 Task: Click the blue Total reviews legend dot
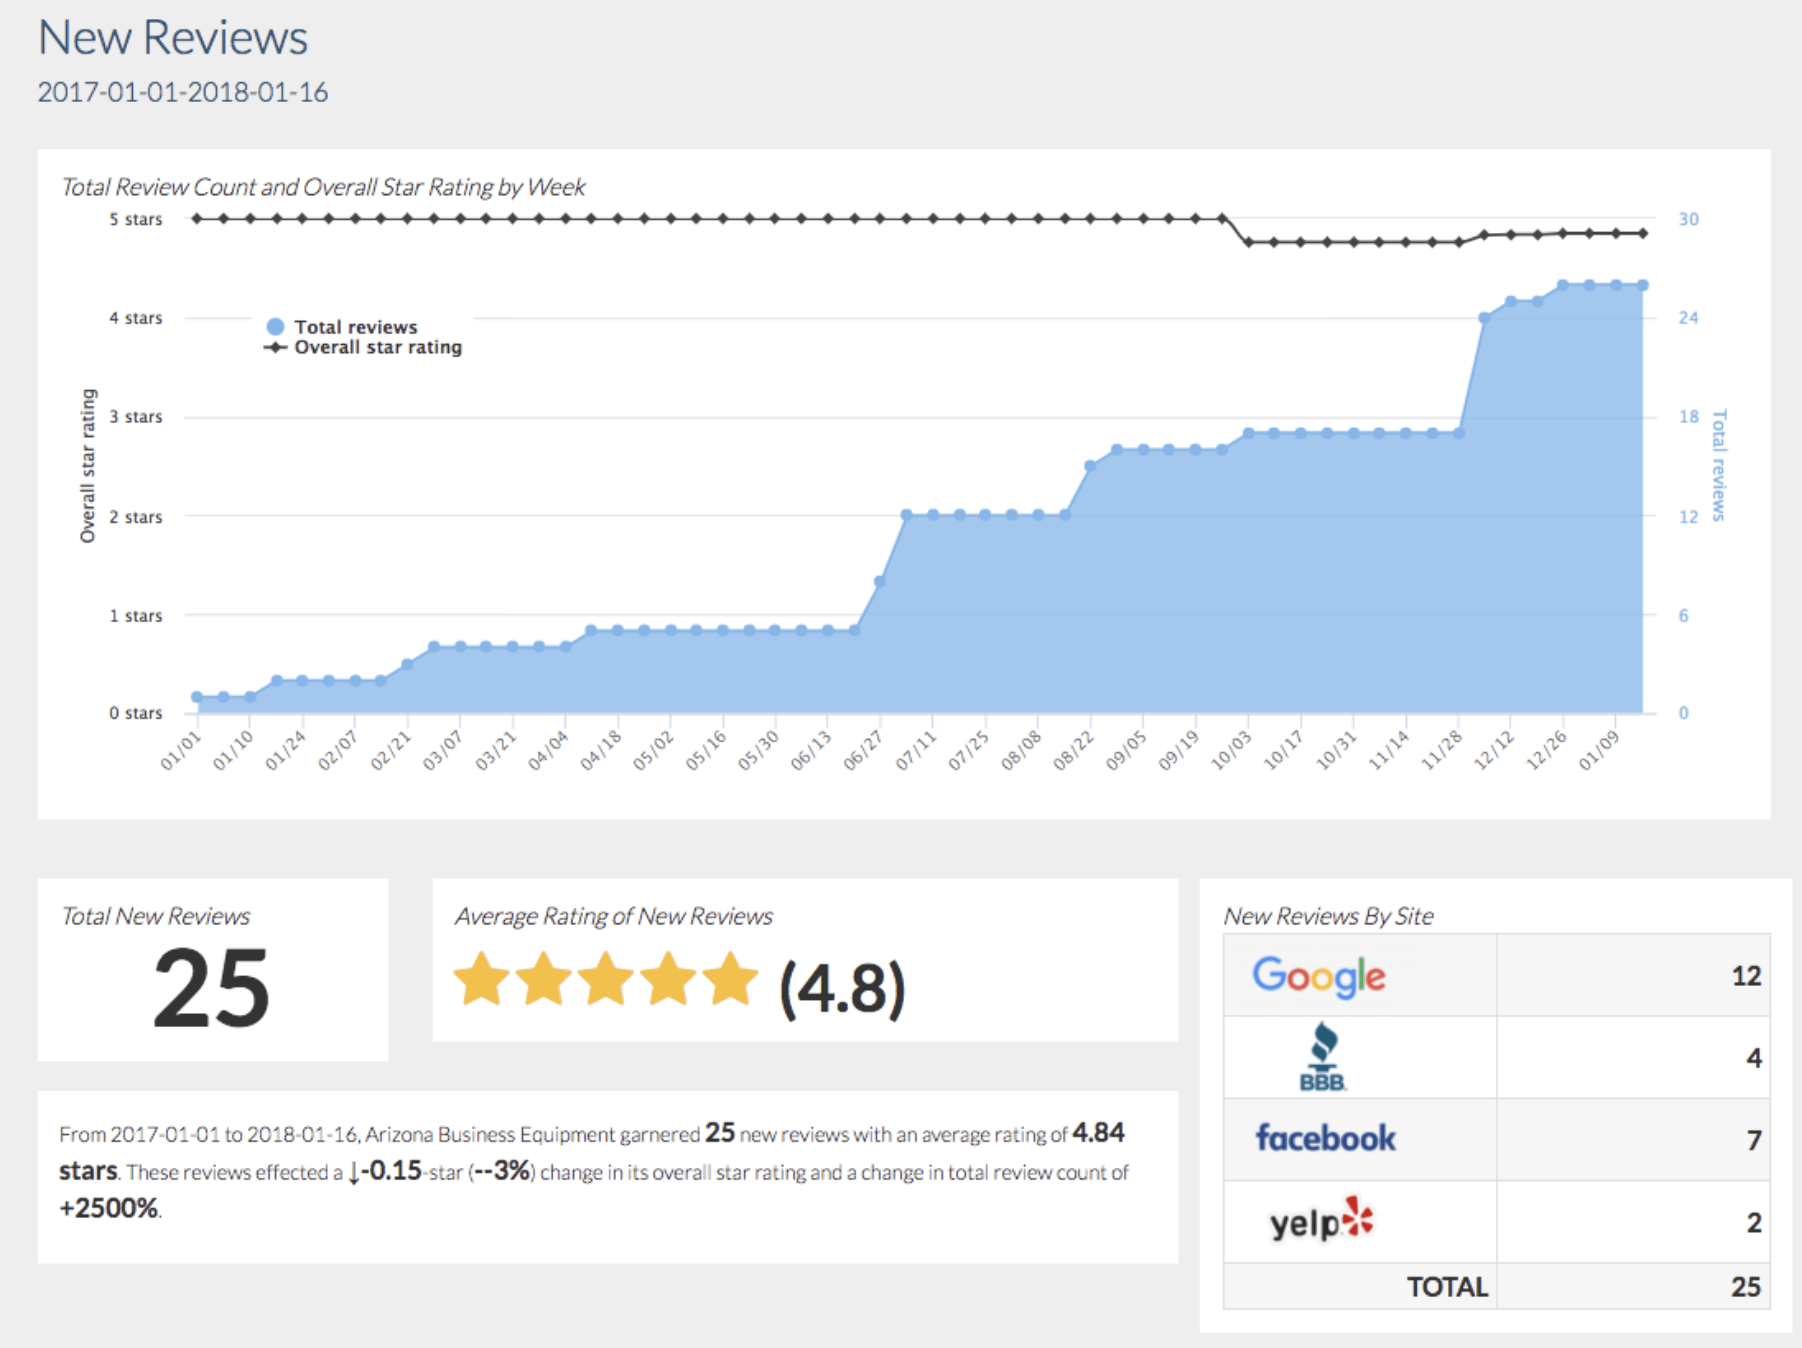click(275, 327)
